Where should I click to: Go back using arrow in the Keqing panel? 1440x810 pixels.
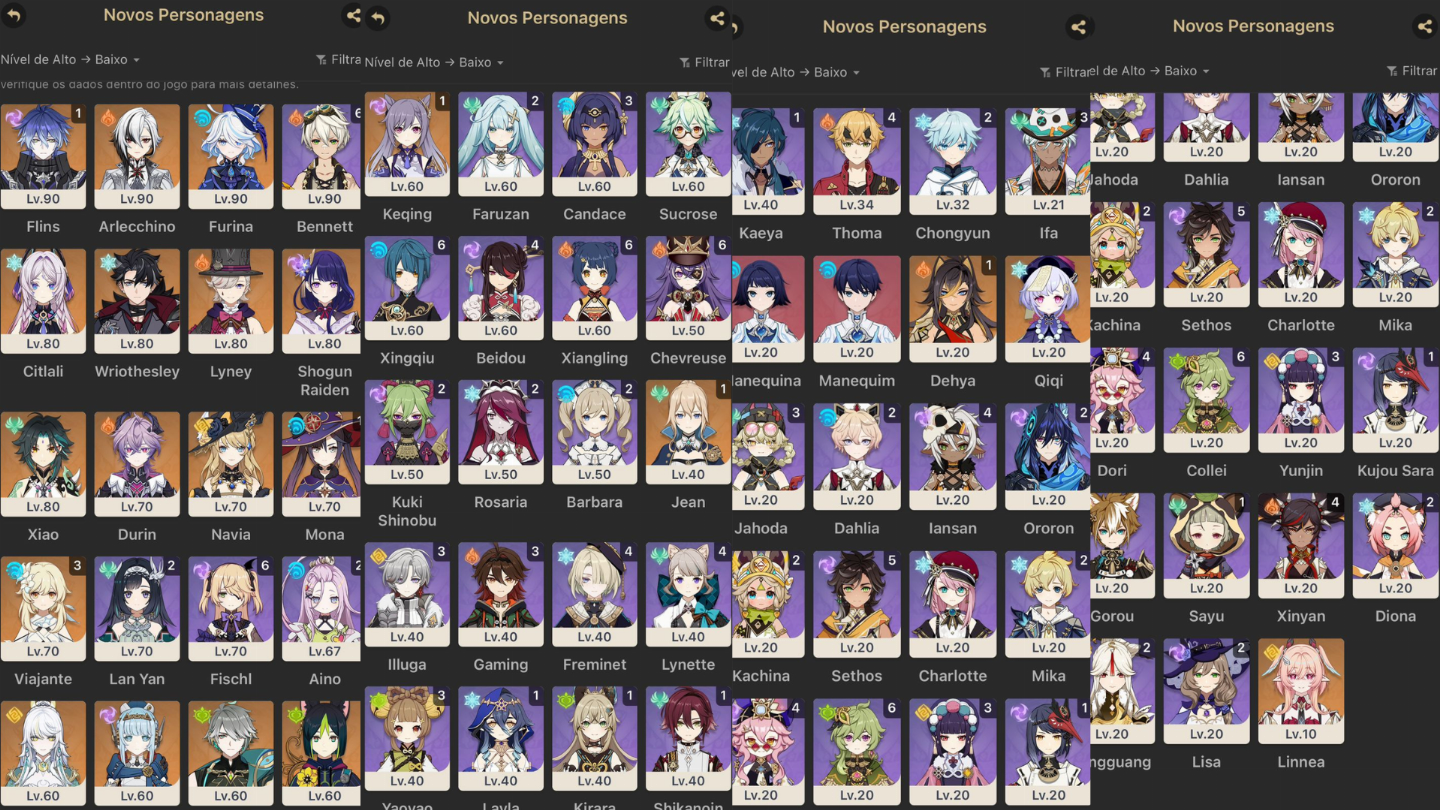(x=377, y=18)
